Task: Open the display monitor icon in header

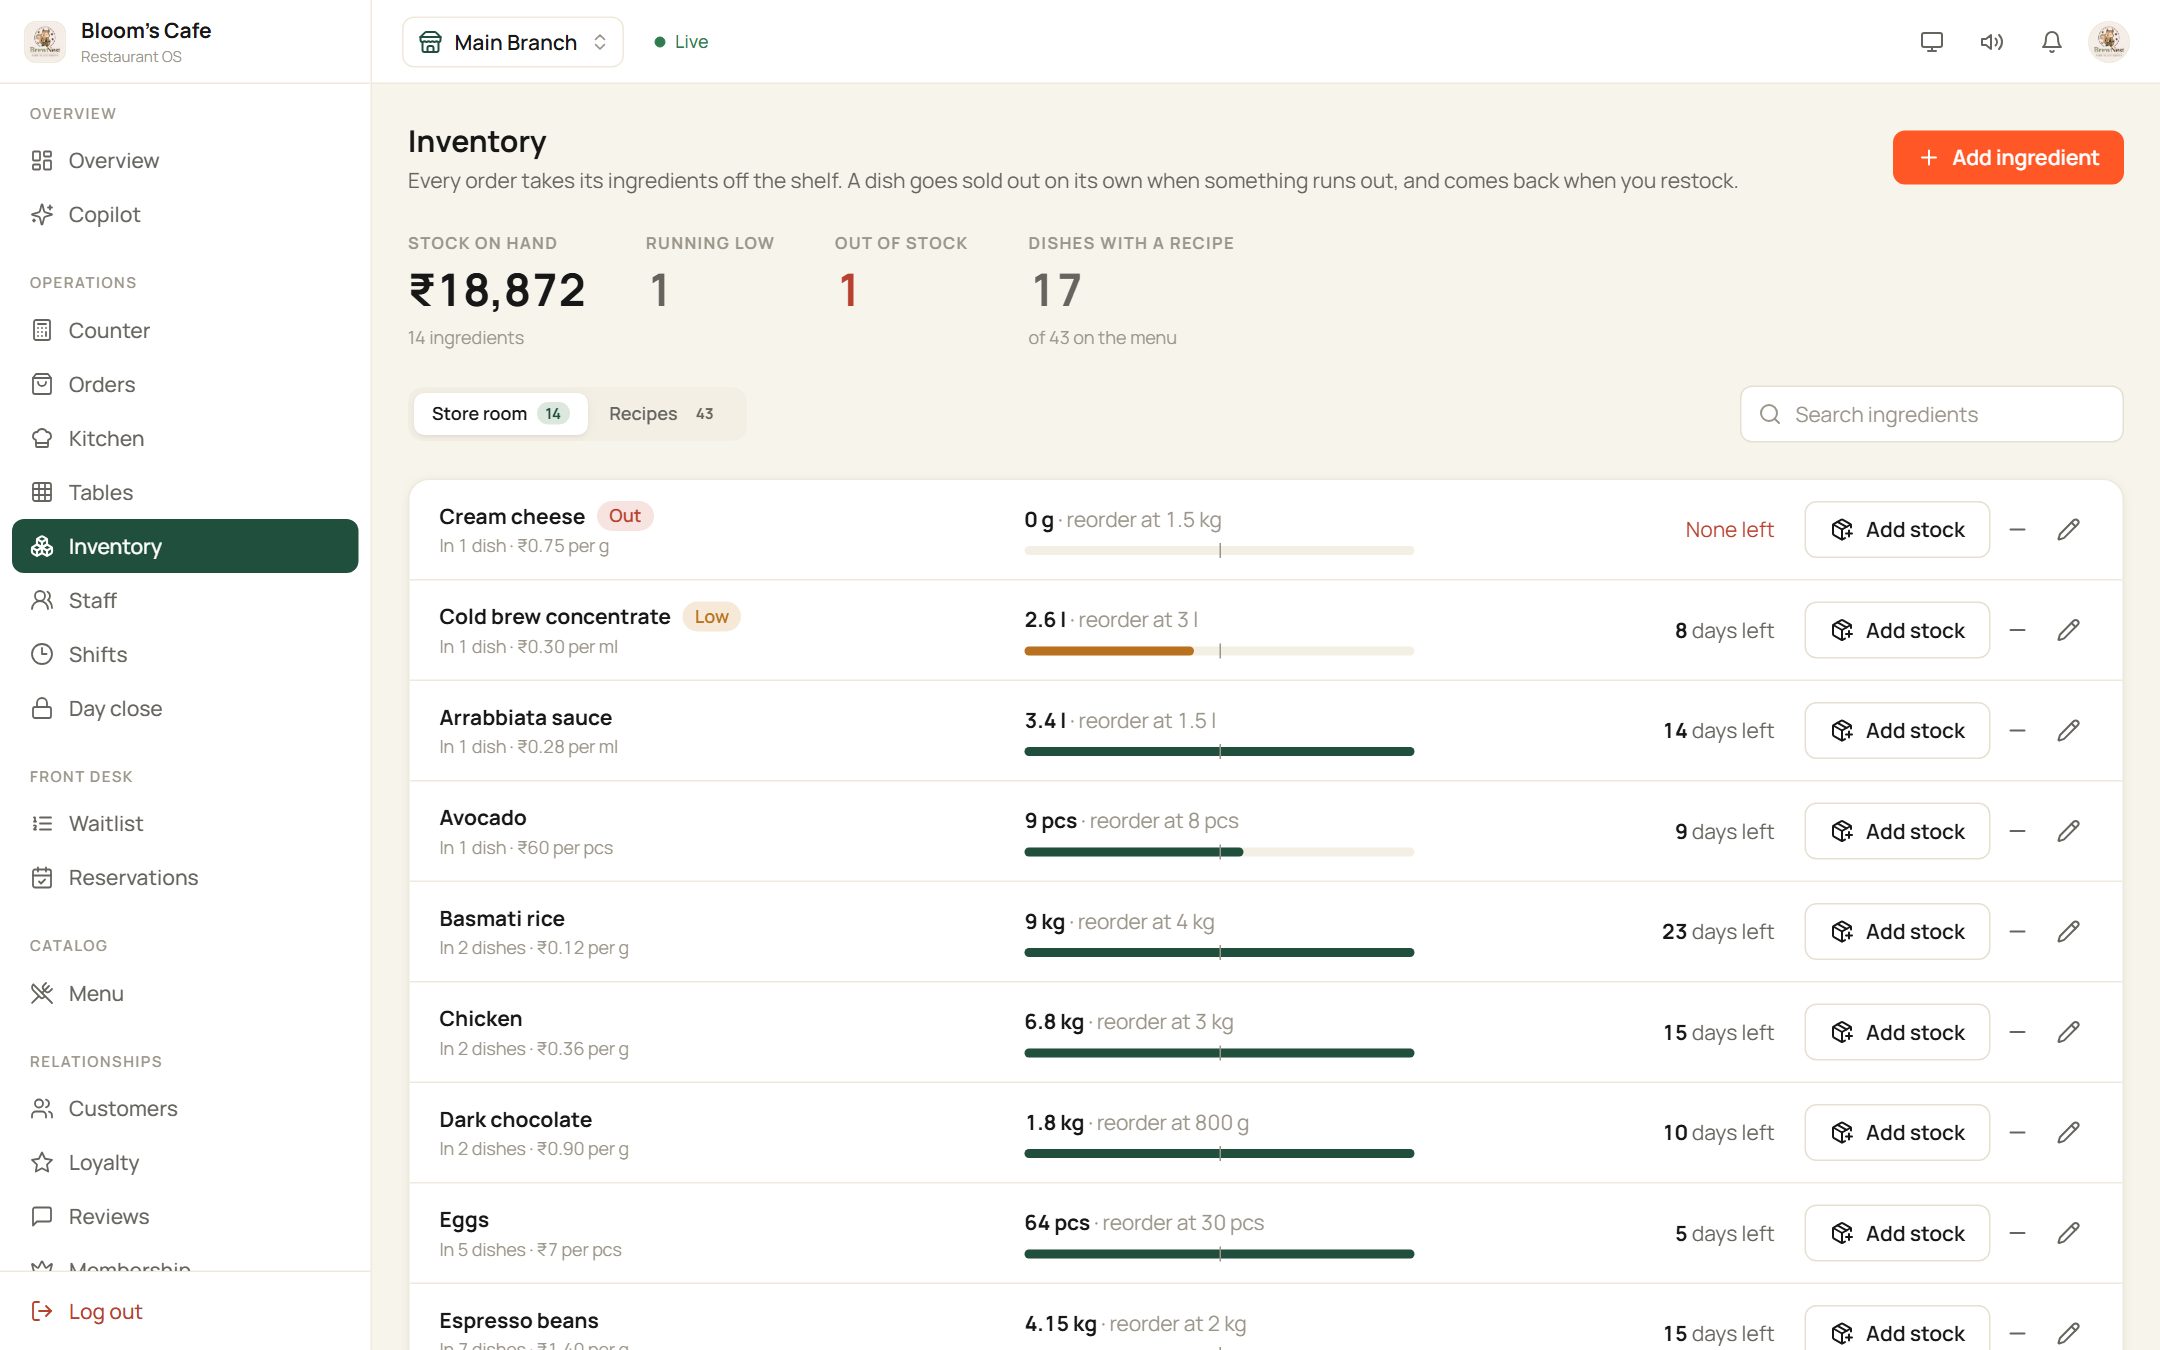Action: (x=1931, y=42)
